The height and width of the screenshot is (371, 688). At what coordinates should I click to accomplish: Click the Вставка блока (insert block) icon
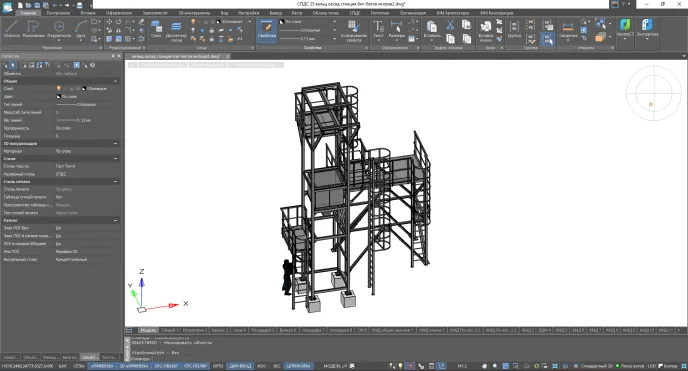[486, 31]
